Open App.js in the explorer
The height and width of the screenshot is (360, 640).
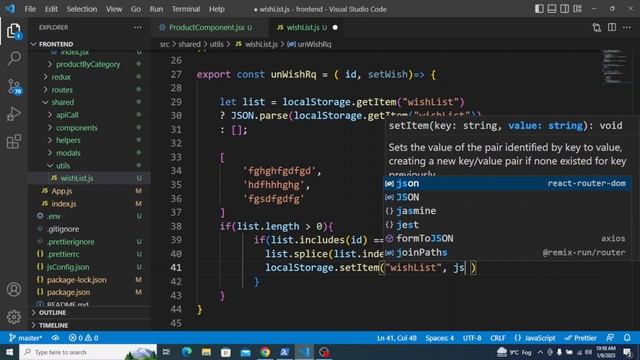click(62, 191)
